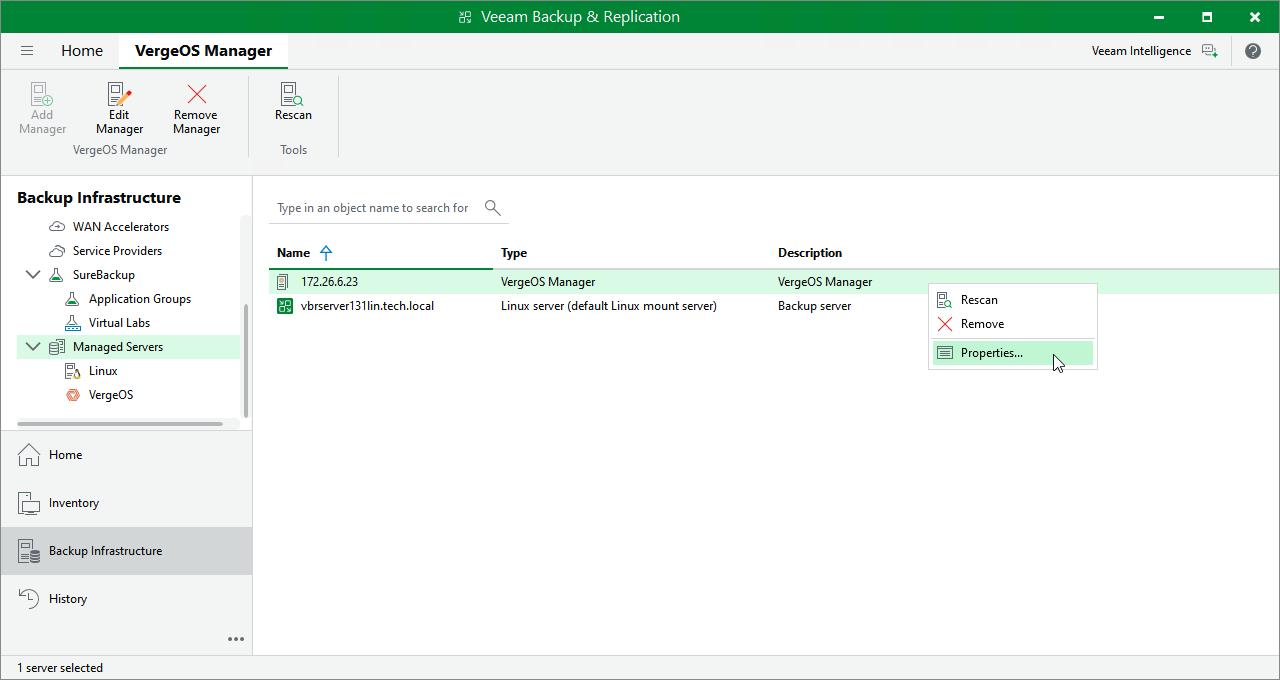
Task: Click the 172.26.6.23 server icon
Action: click(283, 282)
